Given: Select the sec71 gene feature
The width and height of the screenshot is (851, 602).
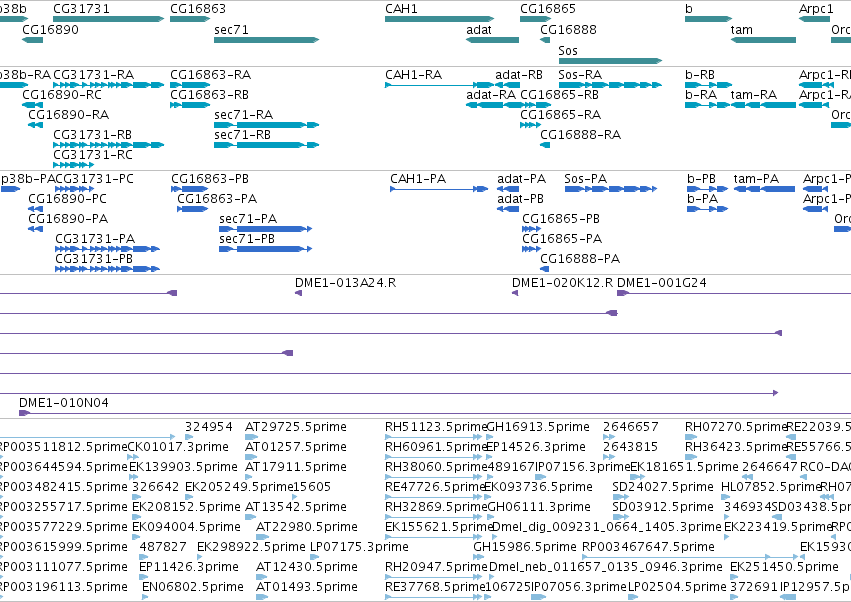Looking at the screenshot, I should (266, 40).
